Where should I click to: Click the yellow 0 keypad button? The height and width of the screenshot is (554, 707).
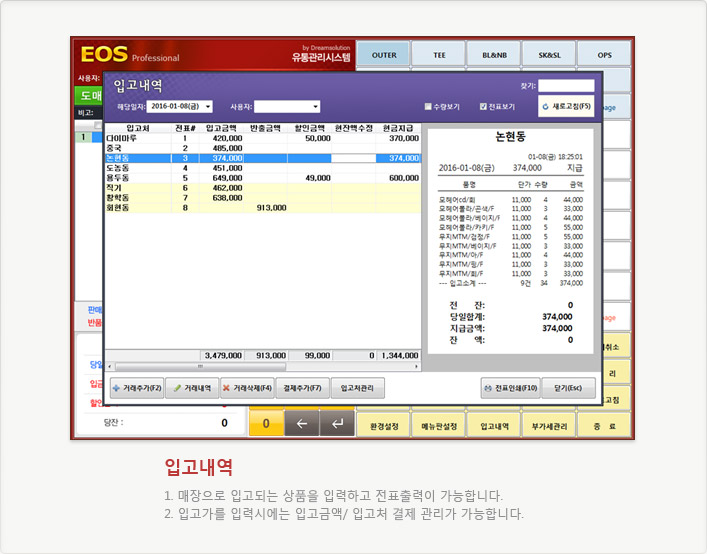click(266, 423)
